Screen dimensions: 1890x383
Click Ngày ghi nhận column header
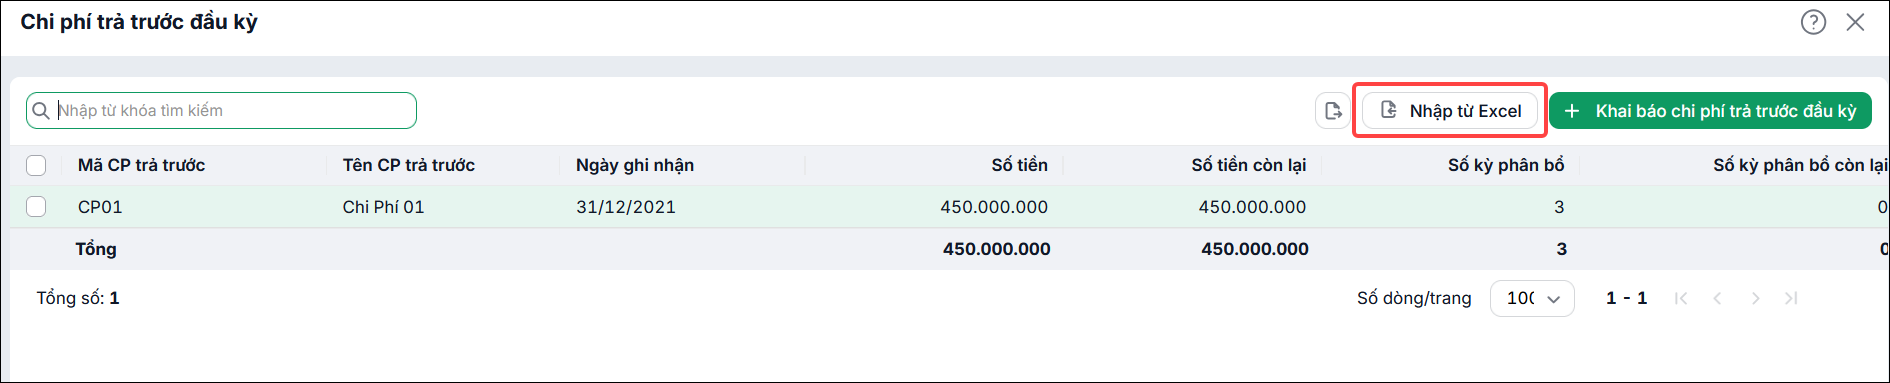635,165
